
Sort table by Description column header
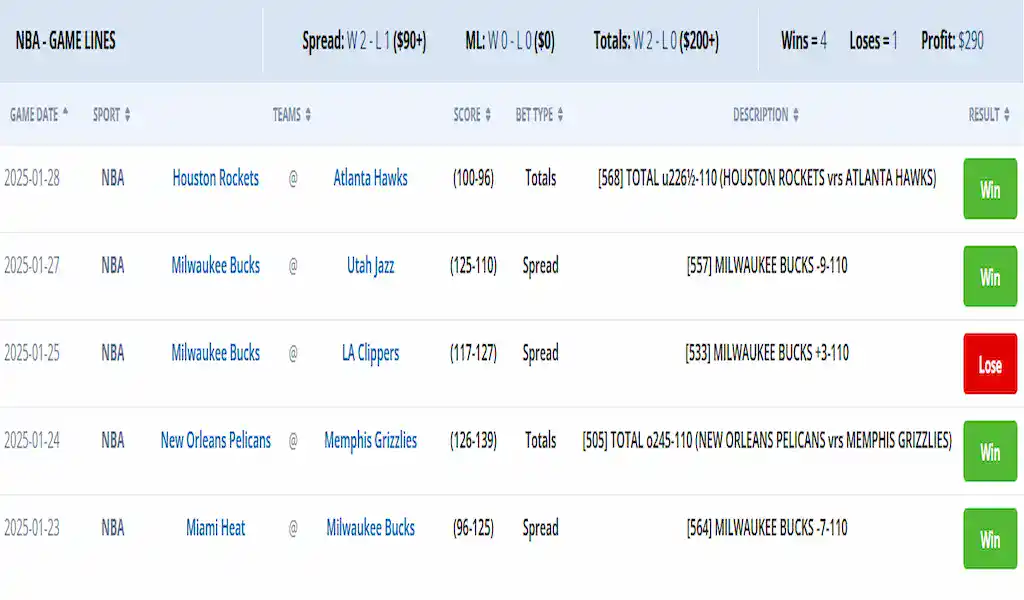click(765, 115)
